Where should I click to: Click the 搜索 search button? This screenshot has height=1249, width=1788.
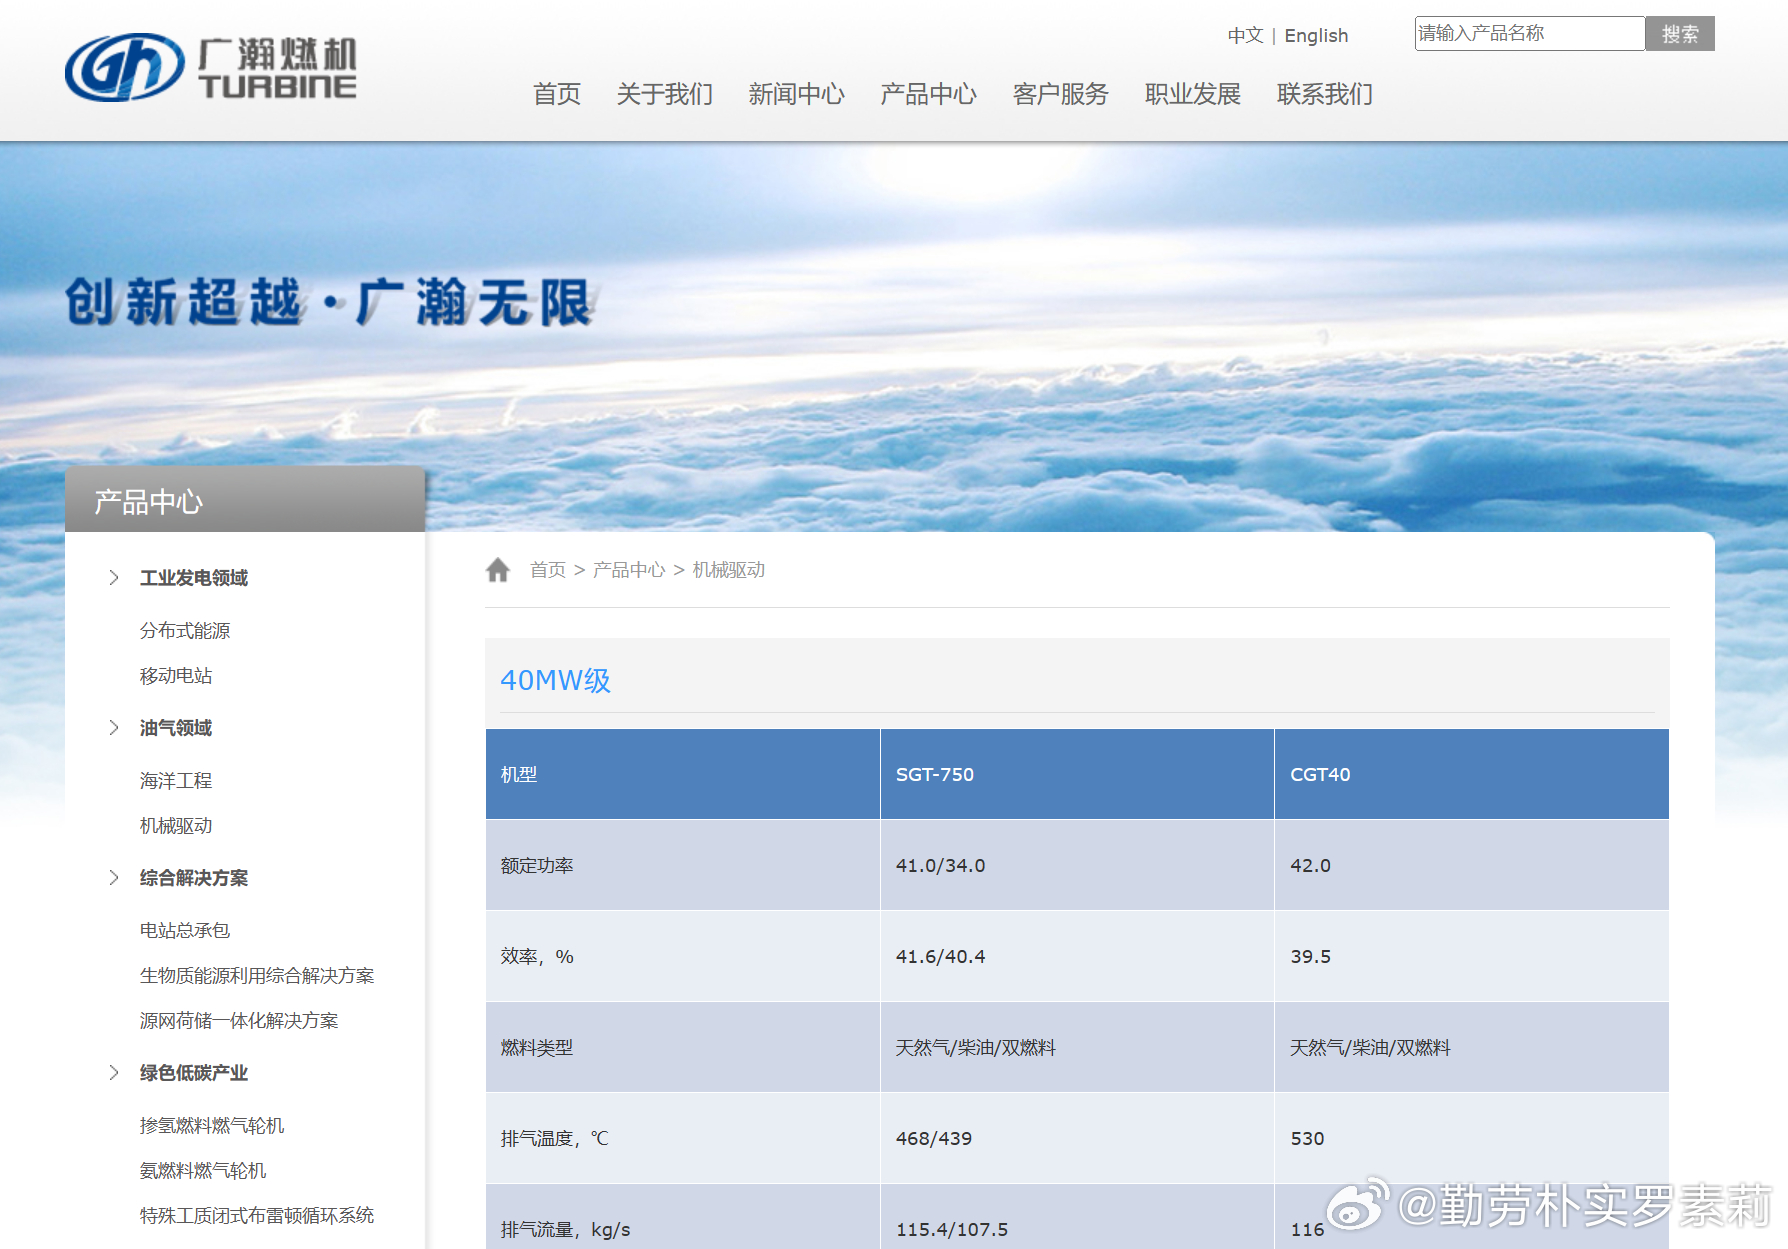point(1680,34)
